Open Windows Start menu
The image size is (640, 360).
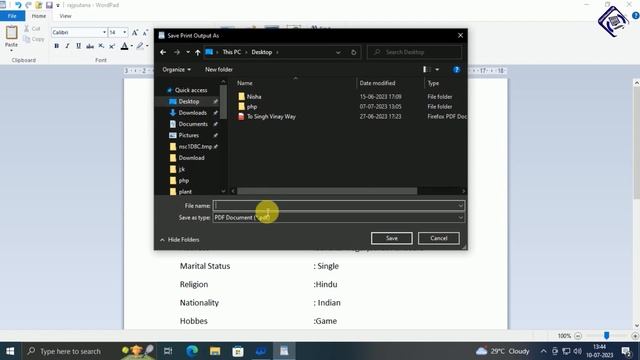pos(10,351)
